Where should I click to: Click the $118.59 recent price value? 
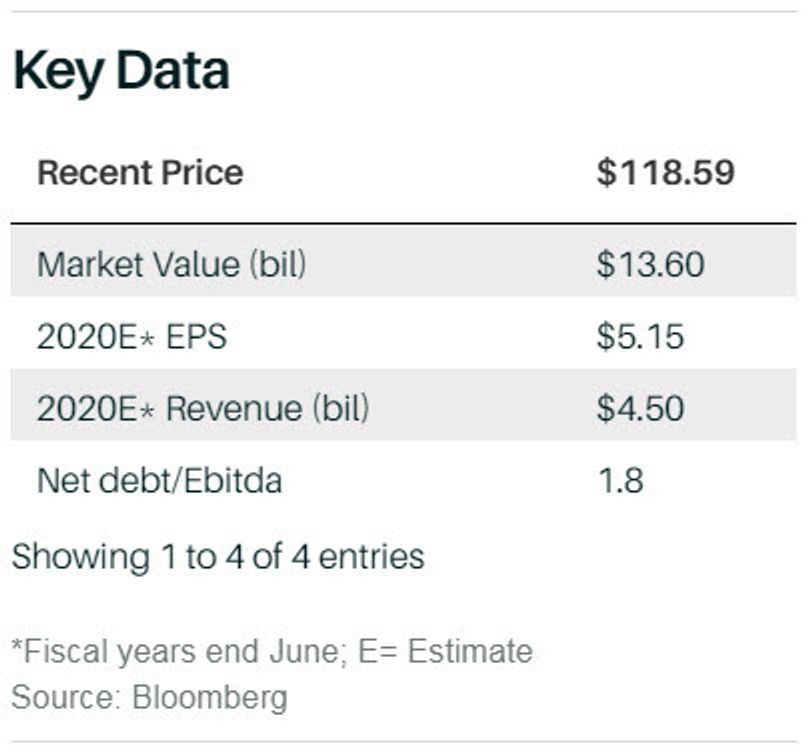point(665,173)
